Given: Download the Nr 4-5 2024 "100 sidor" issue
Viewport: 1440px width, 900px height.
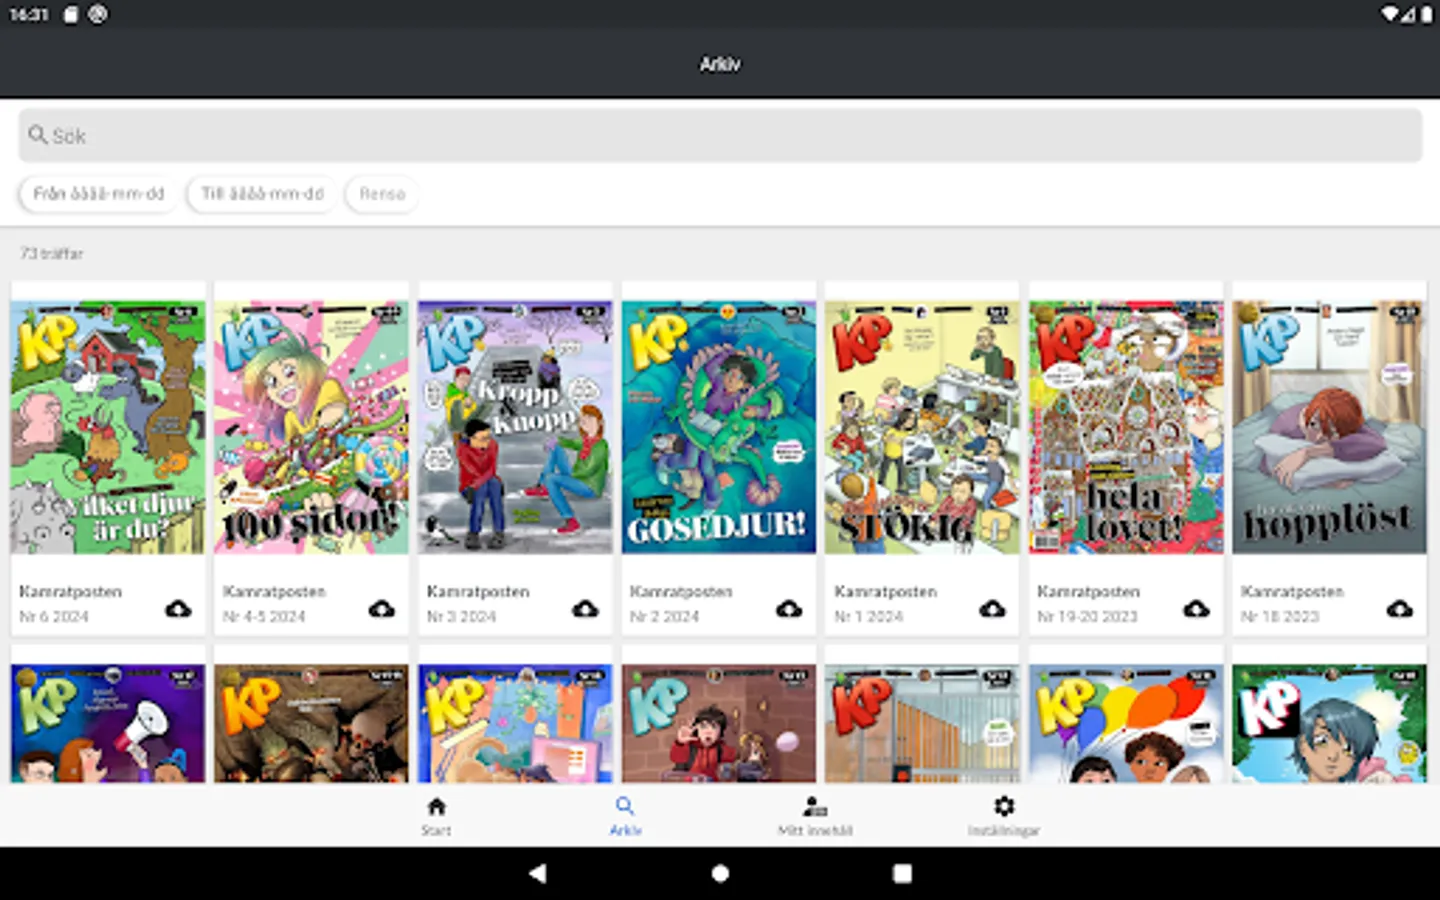Looking at the screenshot, I should click(383, 608).
